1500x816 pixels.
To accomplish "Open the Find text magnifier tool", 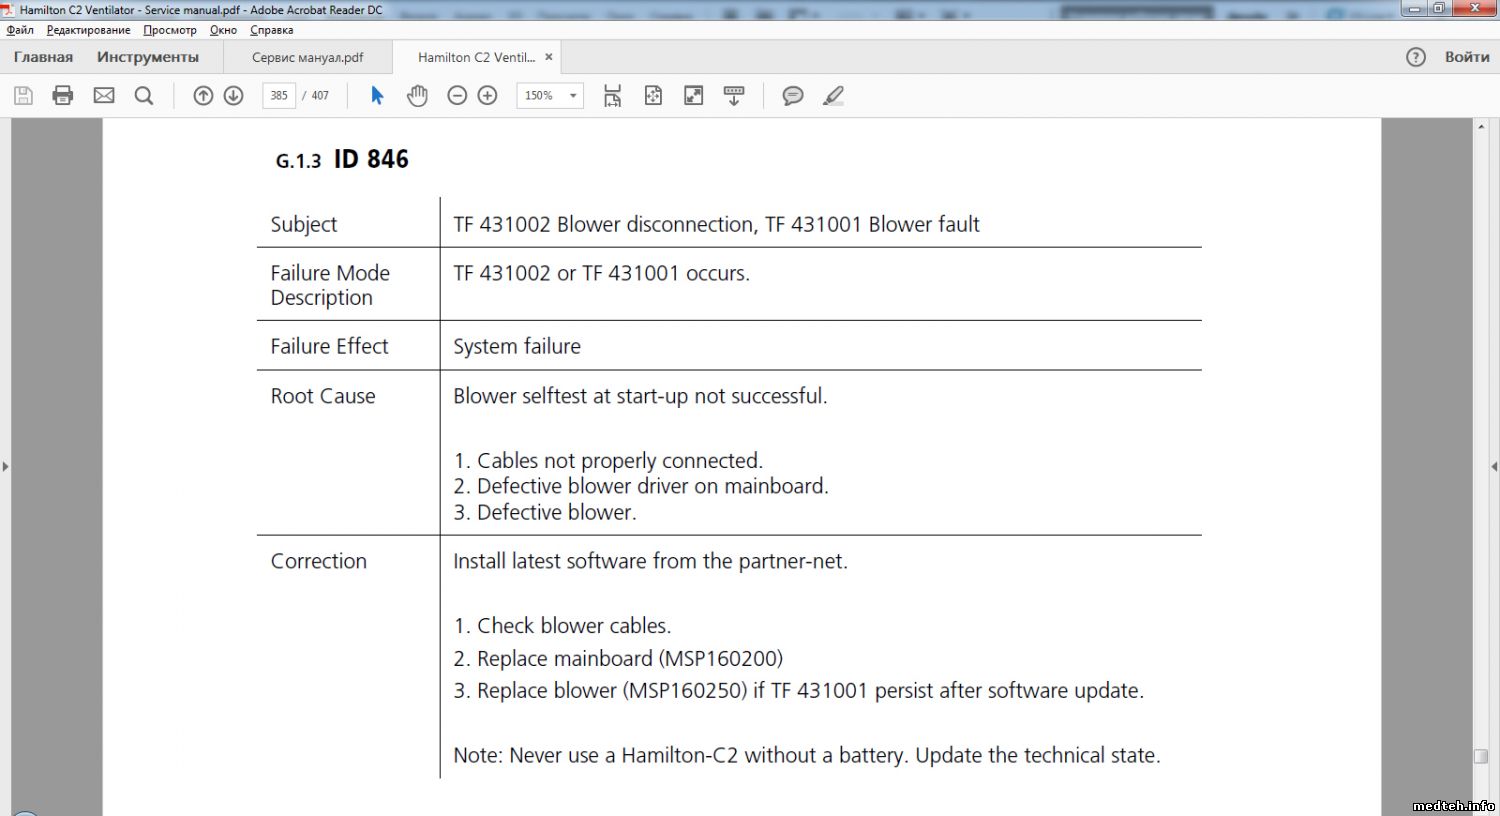I will tap(144, 96).
